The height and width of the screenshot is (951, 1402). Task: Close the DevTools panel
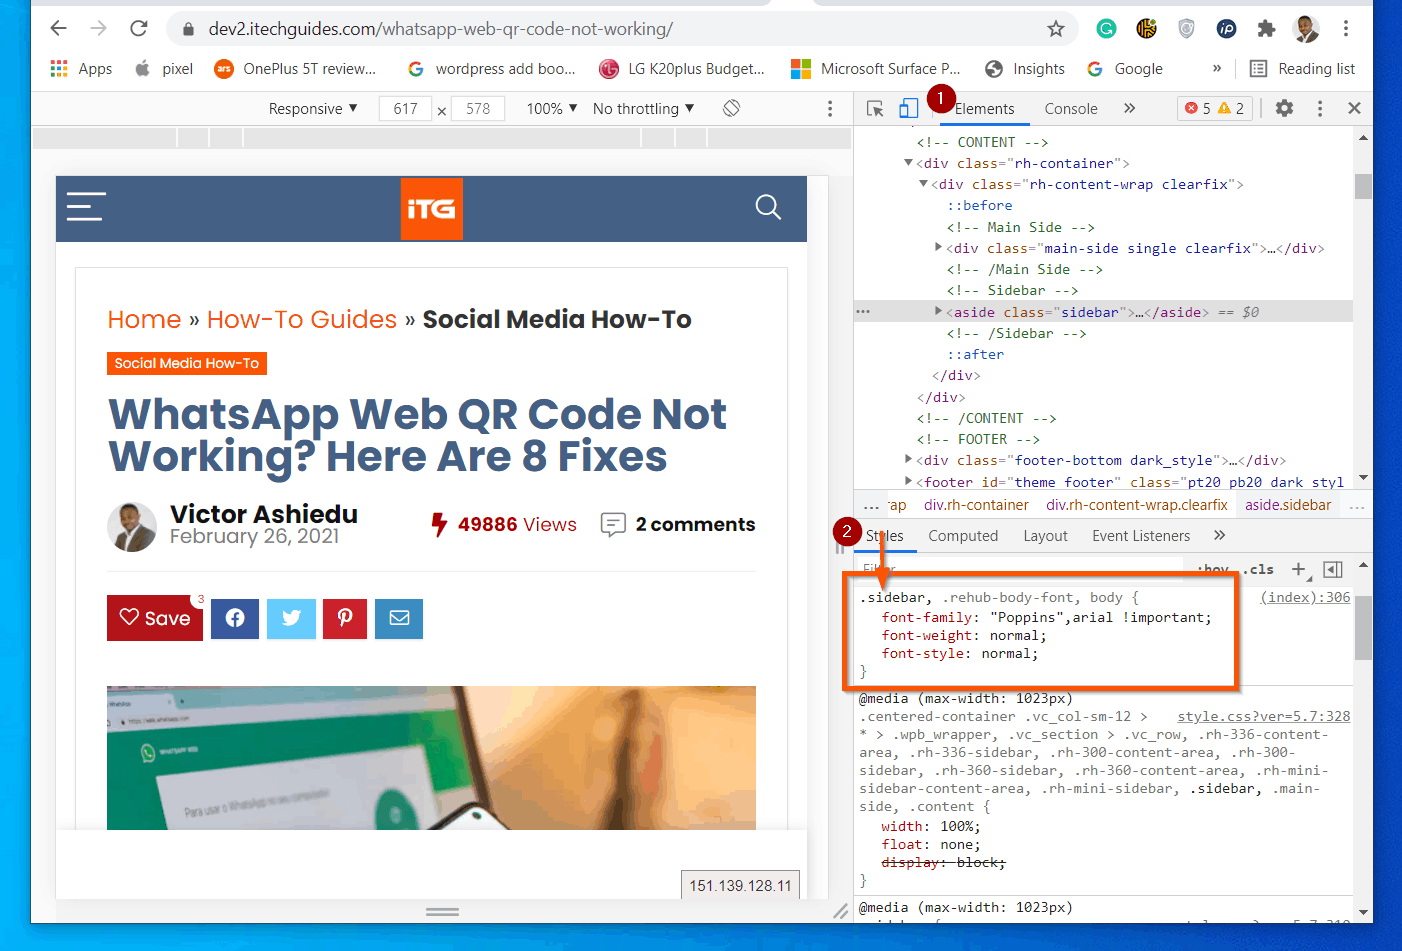1354,108
